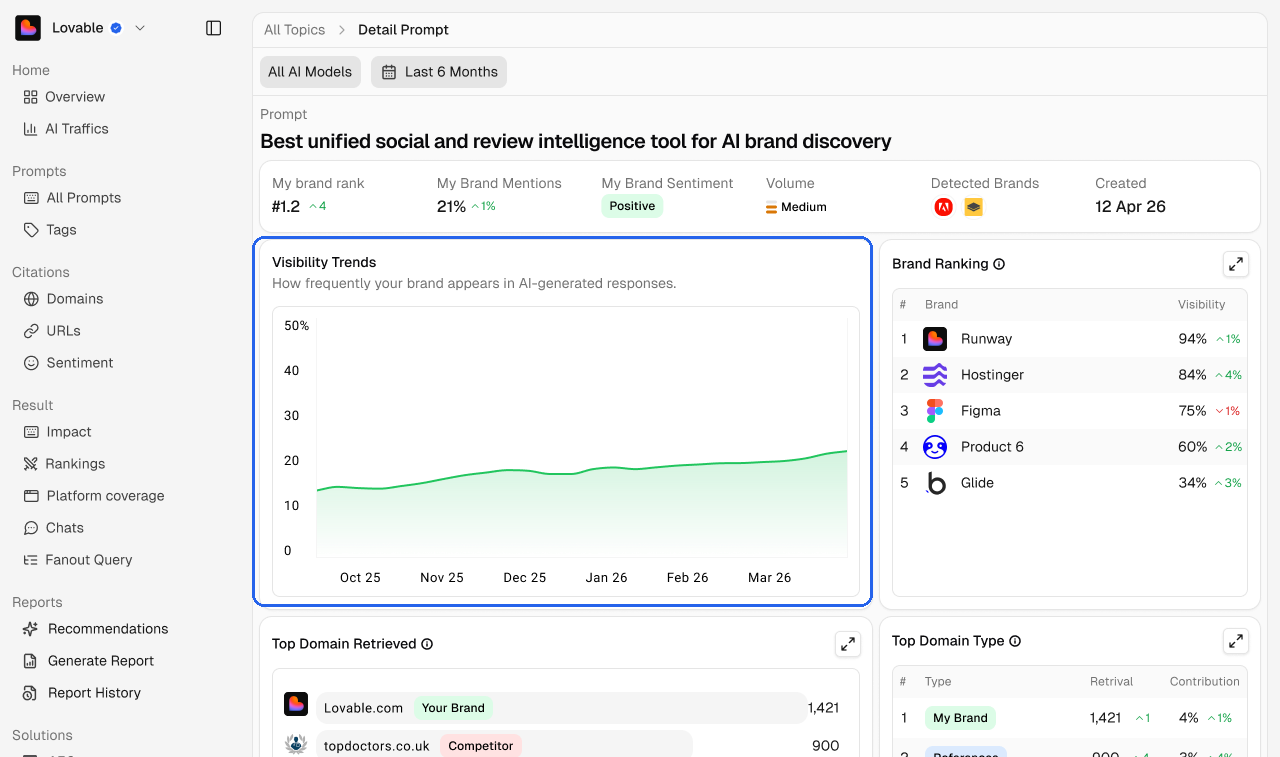Click the Rankings sidebar icon

click(31, 464)
